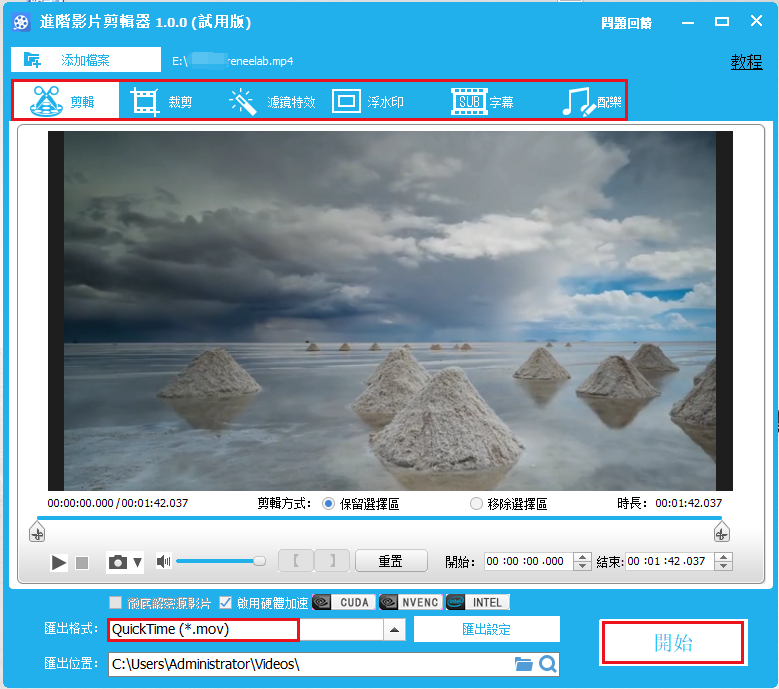The width and height of the screenshot is (779, 689).
Task: Open the 字幕 subtitle tab
Action: (482, 101)
